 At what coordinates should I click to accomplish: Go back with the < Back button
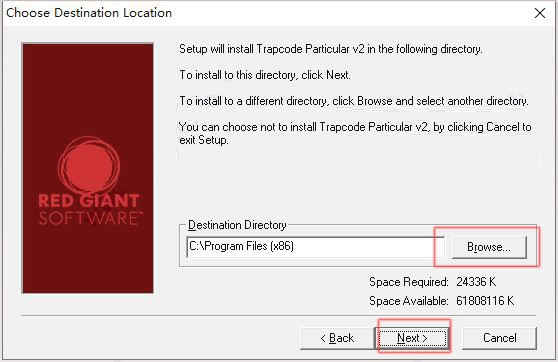click(337, 338)
